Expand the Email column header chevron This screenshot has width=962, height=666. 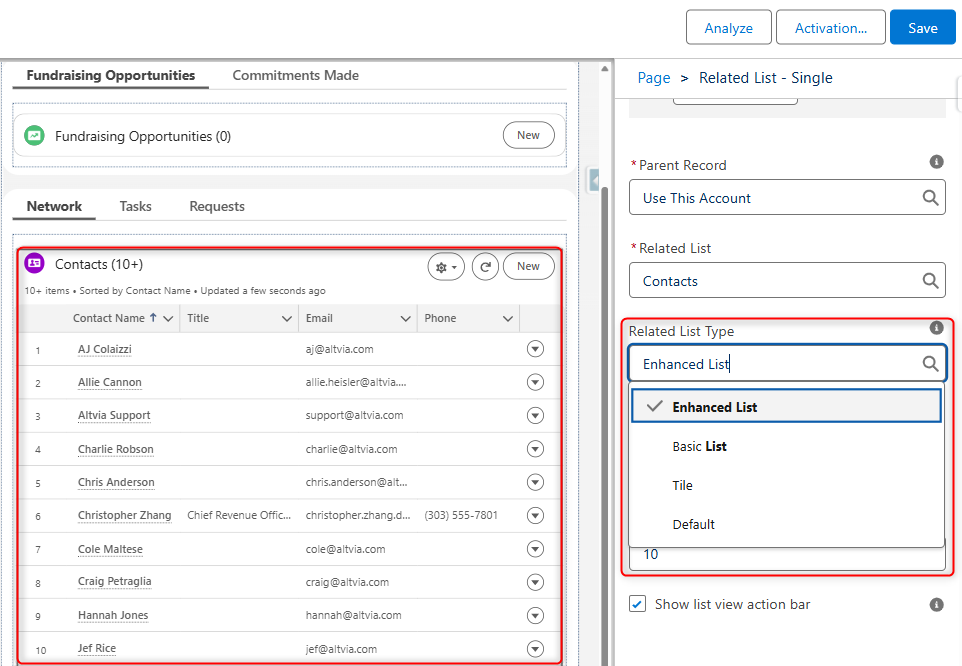406,319
